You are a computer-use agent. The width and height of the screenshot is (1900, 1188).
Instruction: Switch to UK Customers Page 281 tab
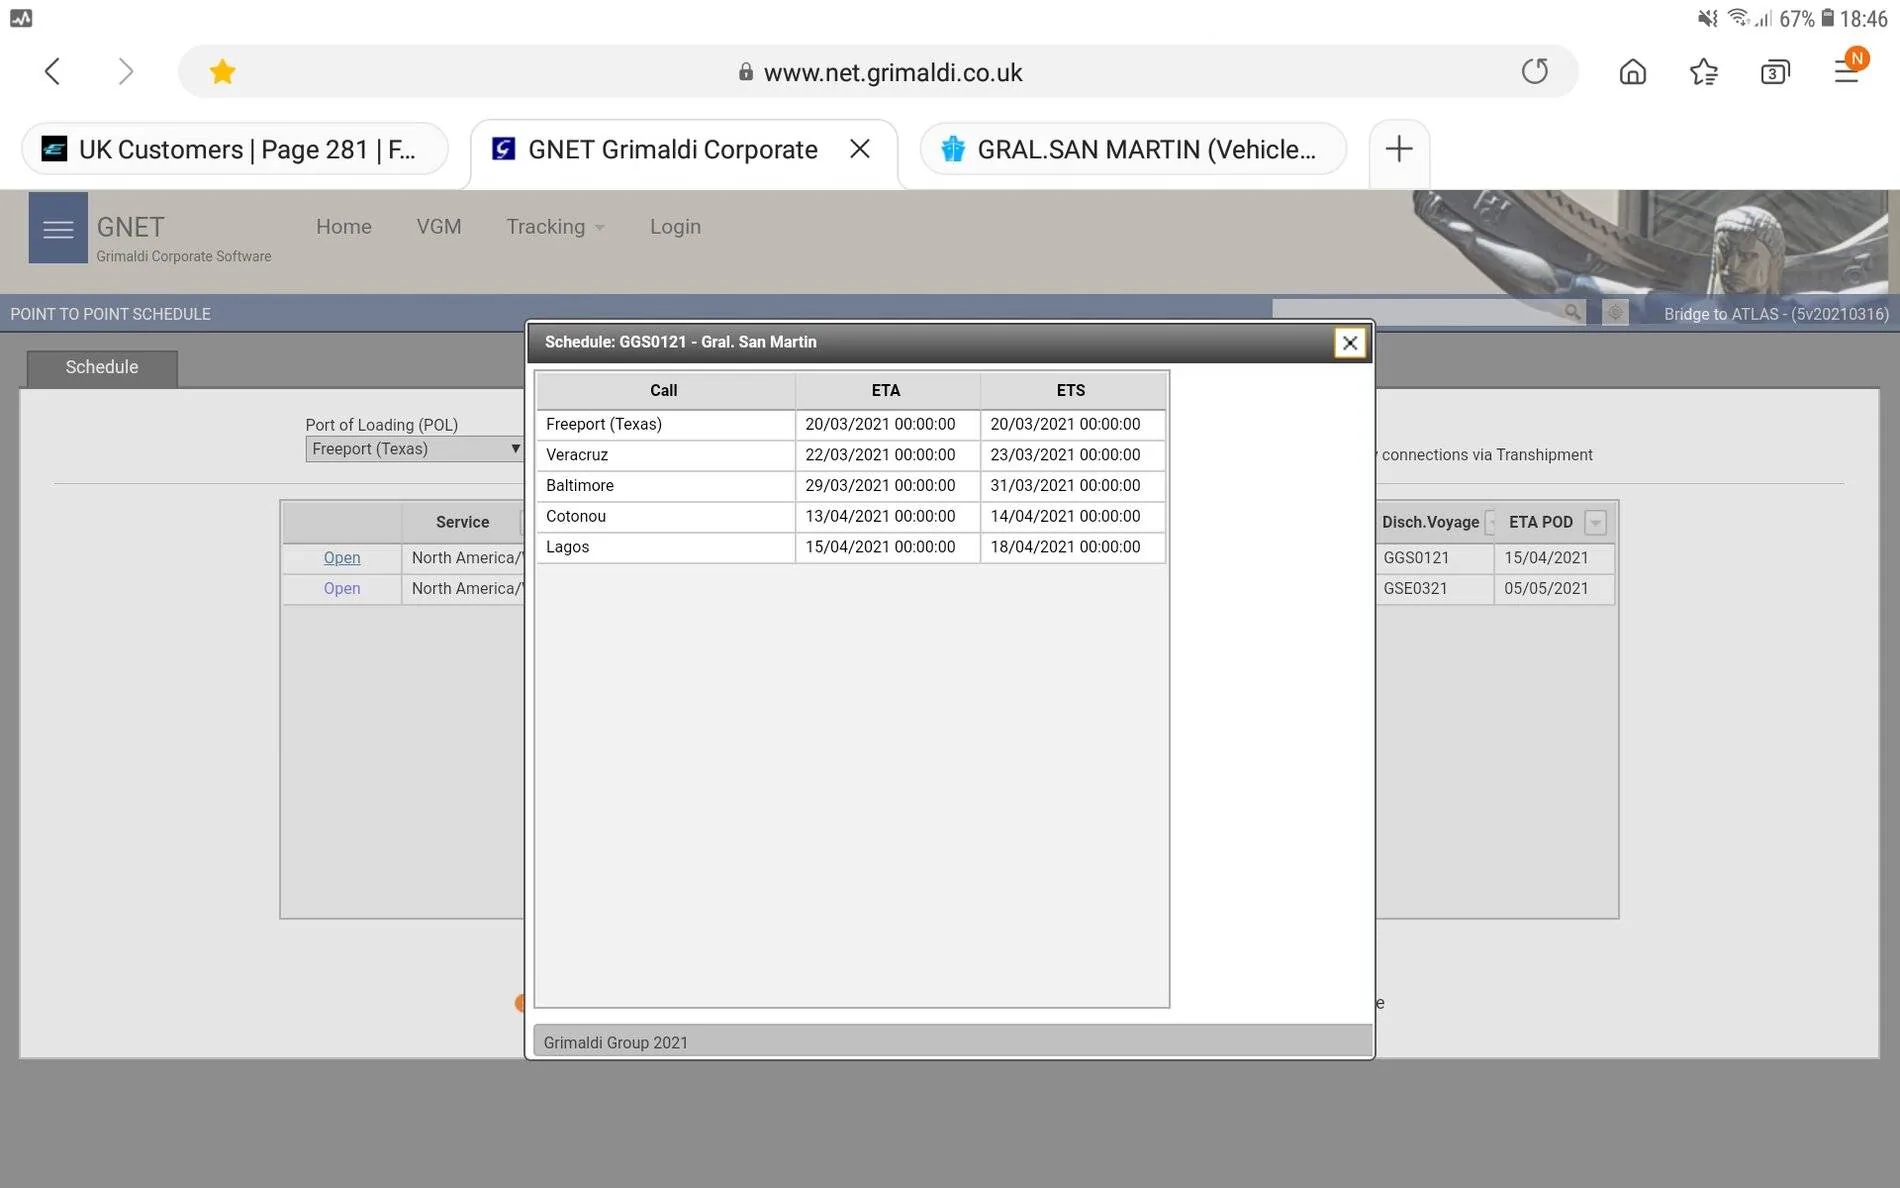coord(234,149)
